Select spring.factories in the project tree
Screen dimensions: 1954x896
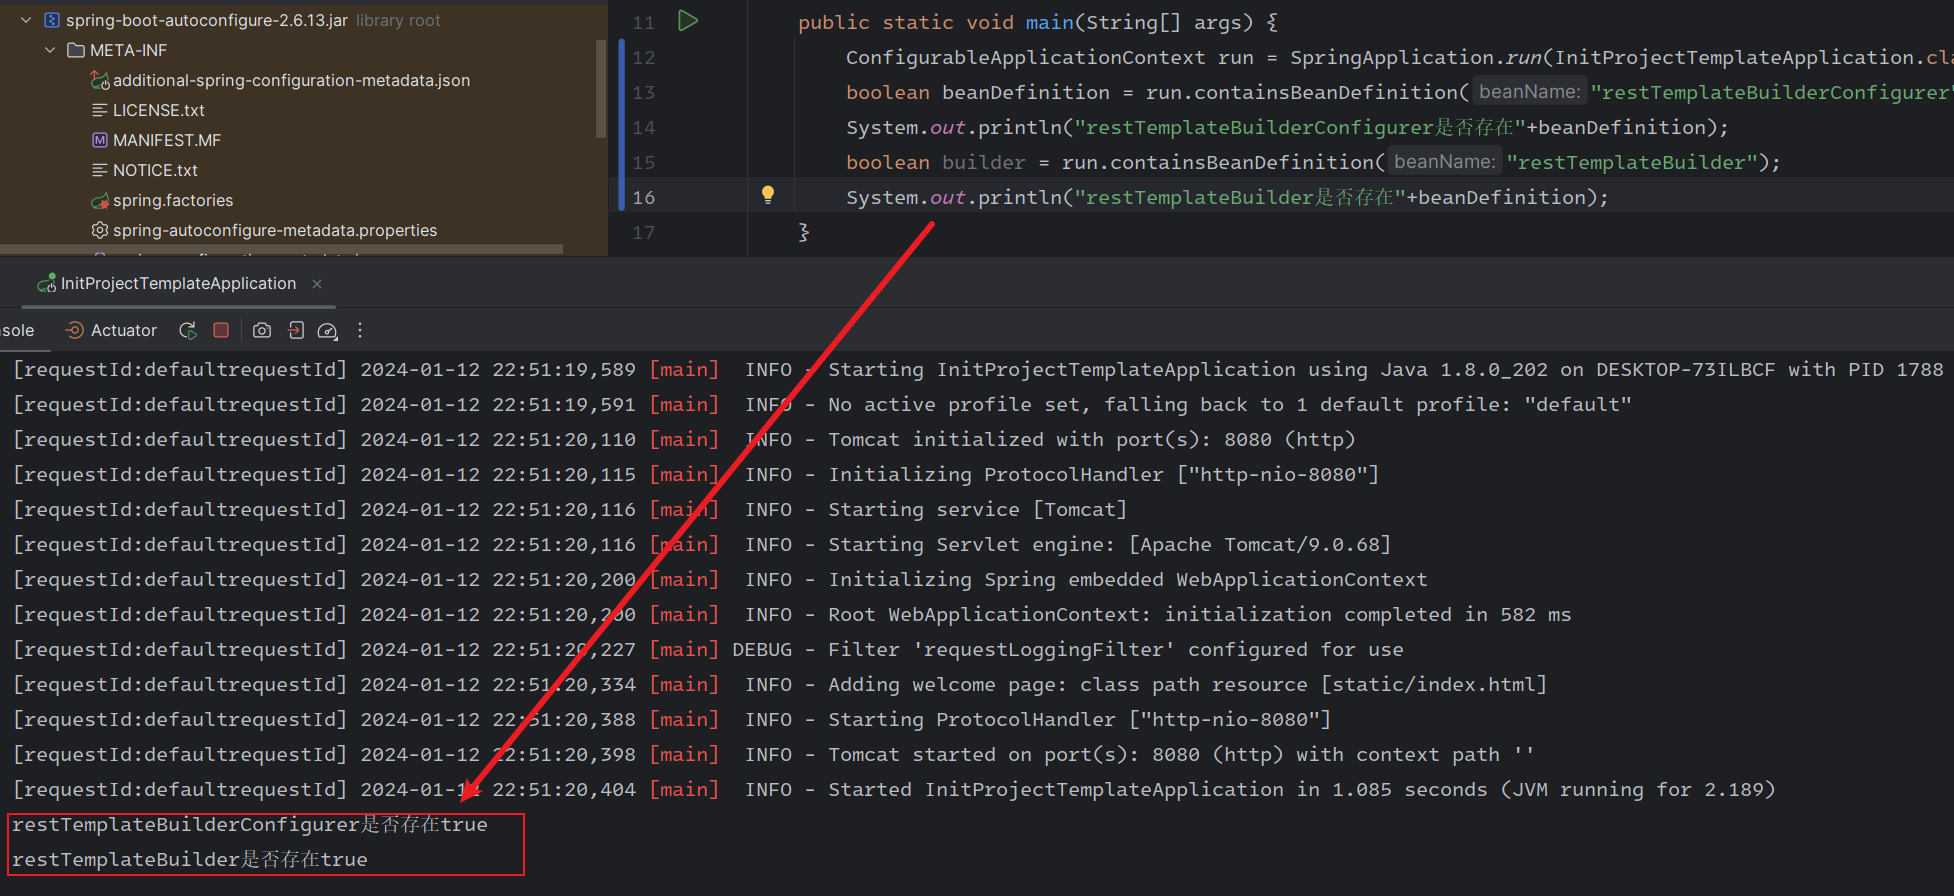(173, 200)
